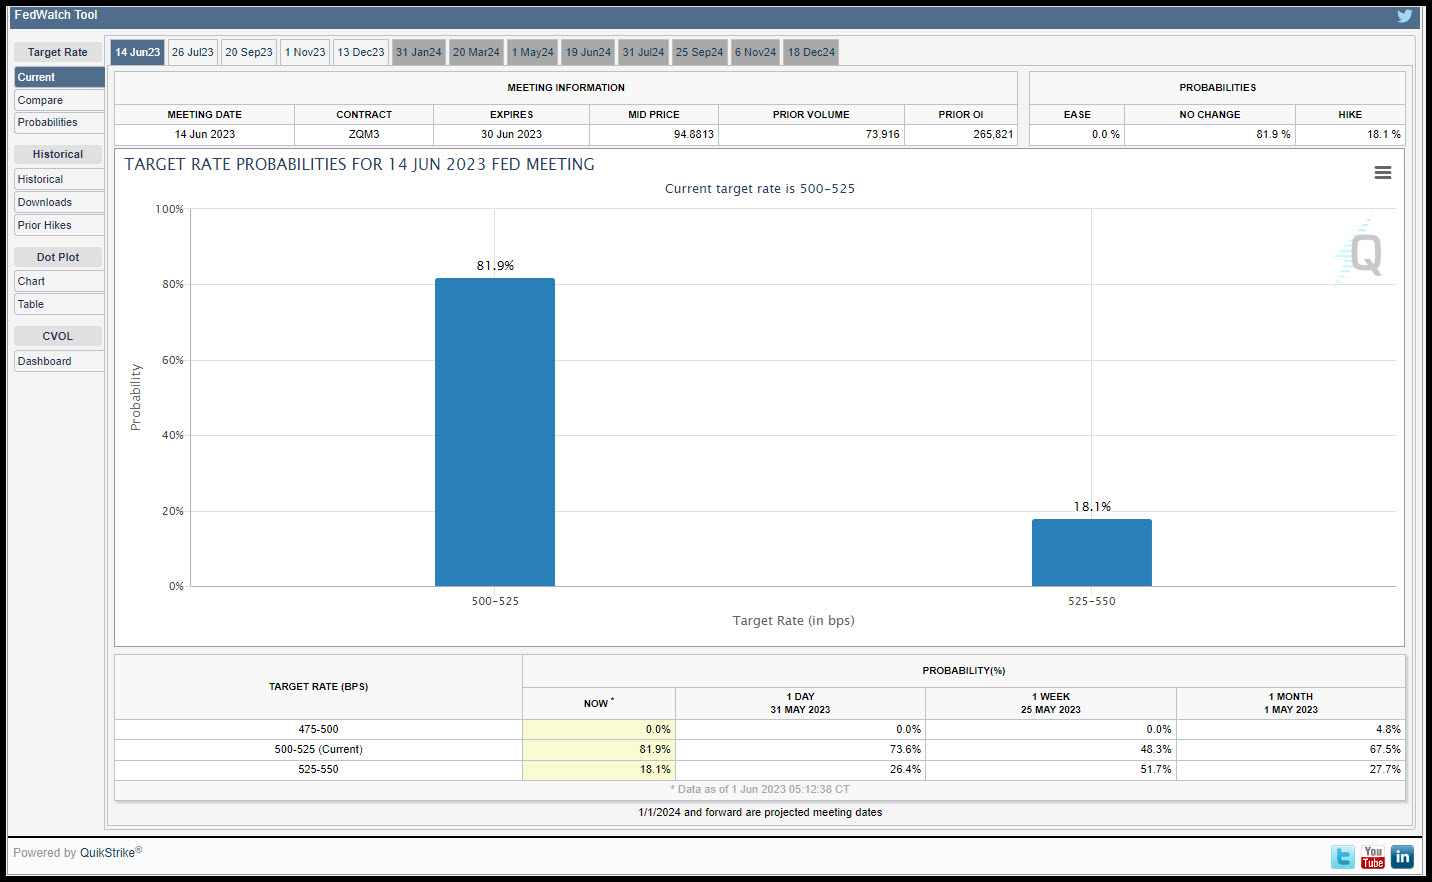This screenshot has width=1432, height=882.
Task: Open the YouTube icon in footer
Action: [x=1373, y=857]
